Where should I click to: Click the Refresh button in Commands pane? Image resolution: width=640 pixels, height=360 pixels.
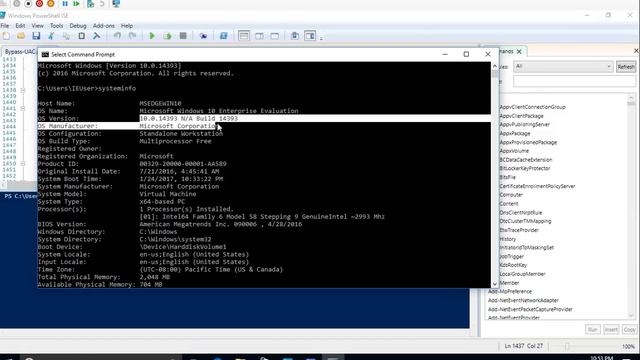point(626,67)
